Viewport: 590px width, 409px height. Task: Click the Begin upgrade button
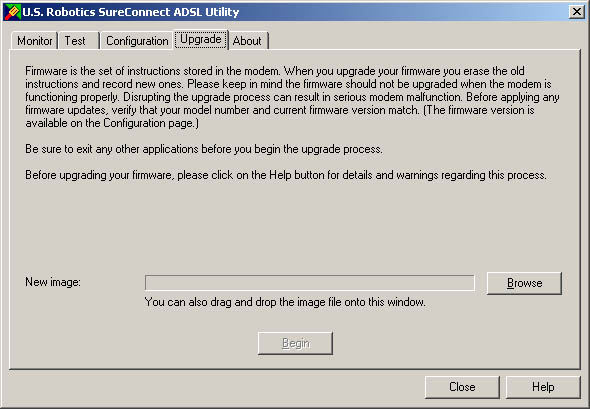[295, 343]
